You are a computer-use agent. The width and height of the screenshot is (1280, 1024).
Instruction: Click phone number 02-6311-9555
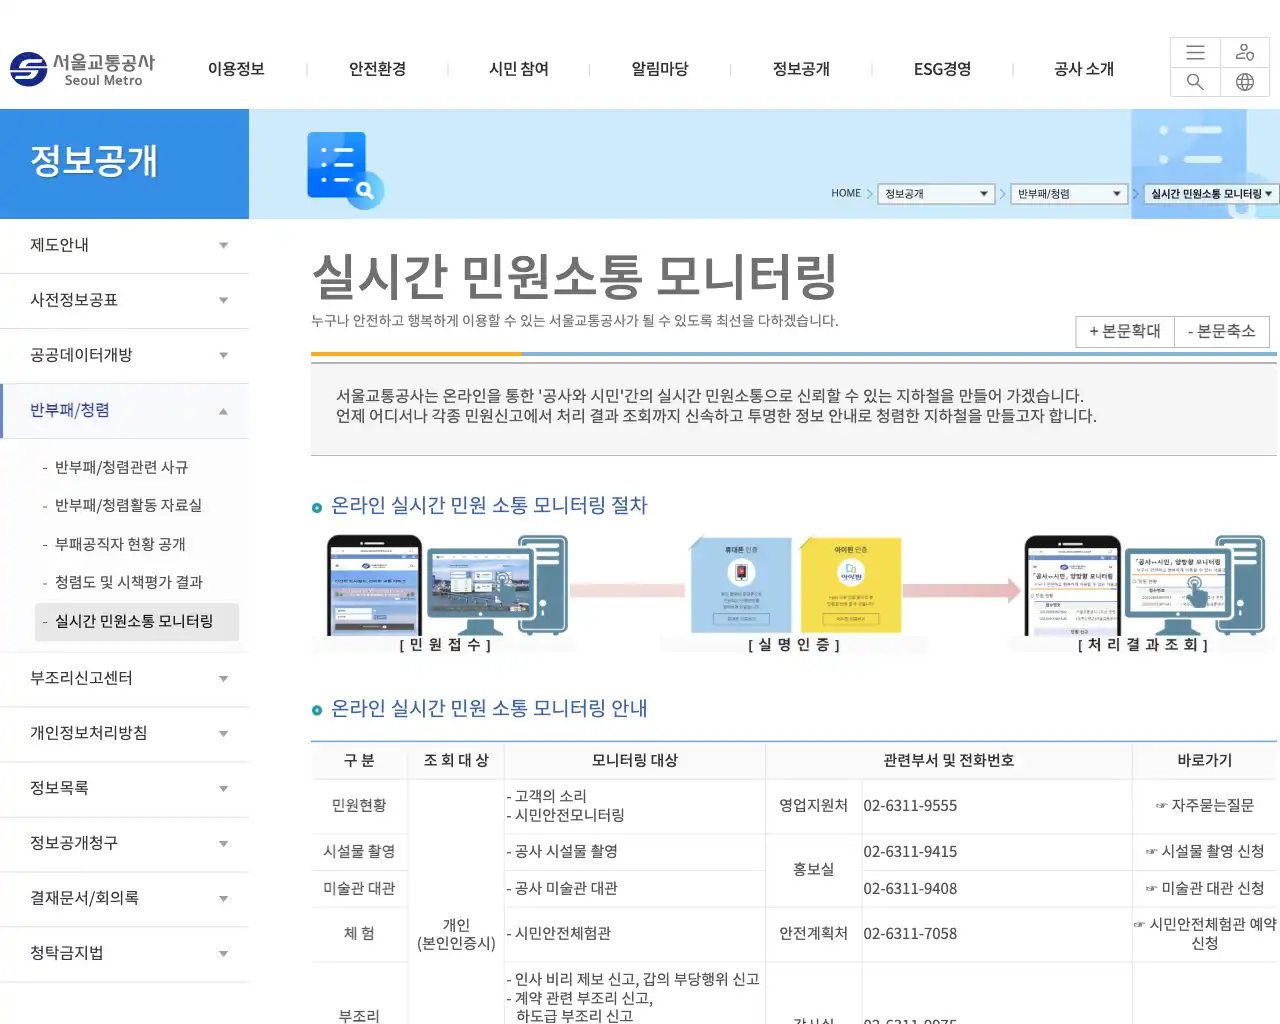pos(910,806)
